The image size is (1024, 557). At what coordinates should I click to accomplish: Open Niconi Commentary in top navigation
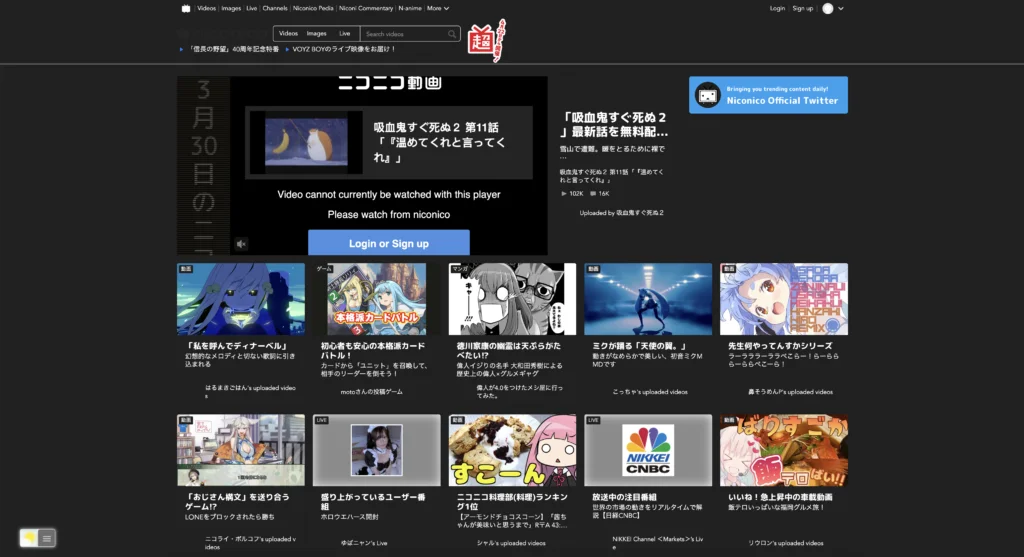click(366, 8)
